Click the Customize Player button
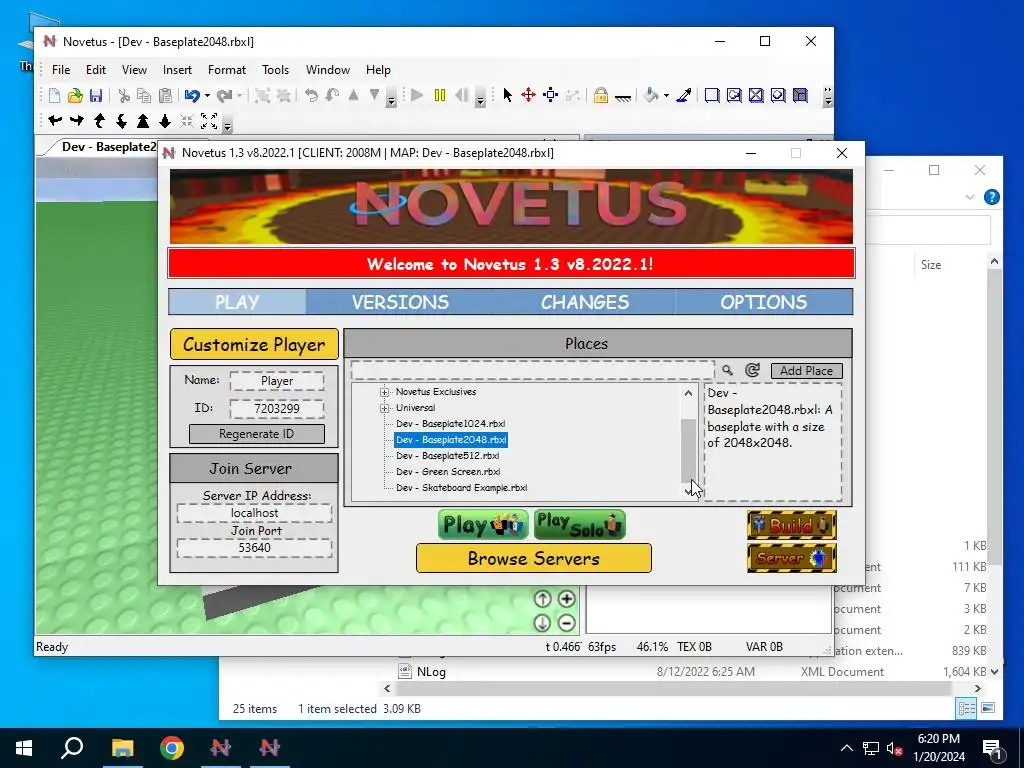 point(254,344)
